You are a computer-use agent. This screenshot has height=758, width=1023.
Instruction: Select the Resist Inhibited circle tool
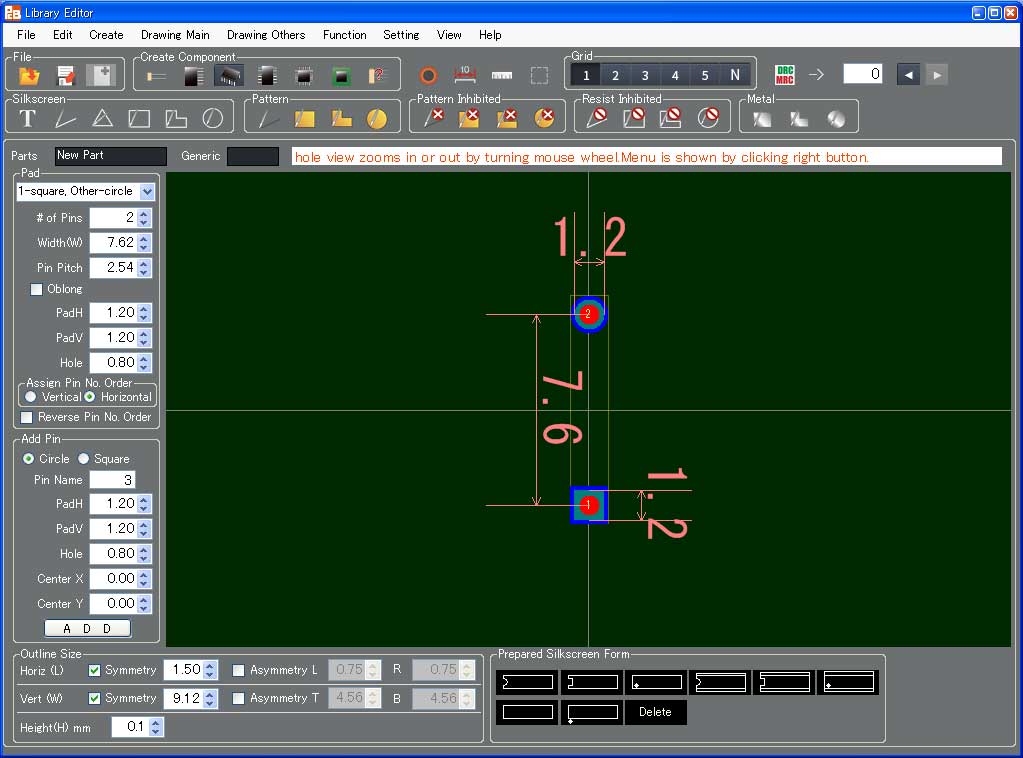tap(708, 117)
